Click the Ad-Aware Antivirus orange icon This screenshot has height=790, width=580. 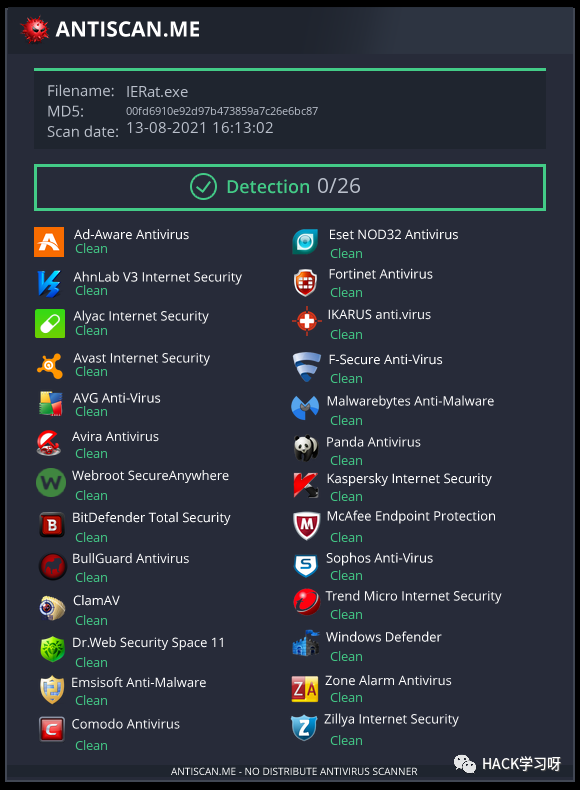tap(49, 242)
